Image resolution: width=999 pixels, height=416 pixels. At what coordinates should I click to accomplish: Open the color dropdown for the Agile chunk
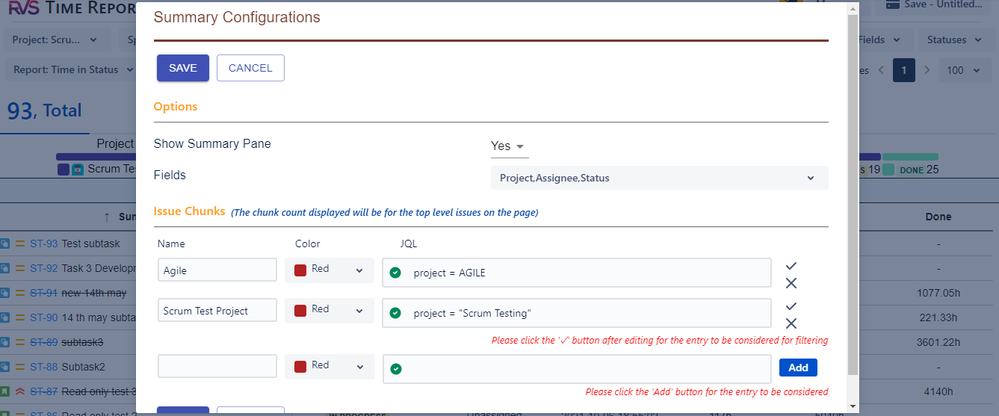point(329,270)
